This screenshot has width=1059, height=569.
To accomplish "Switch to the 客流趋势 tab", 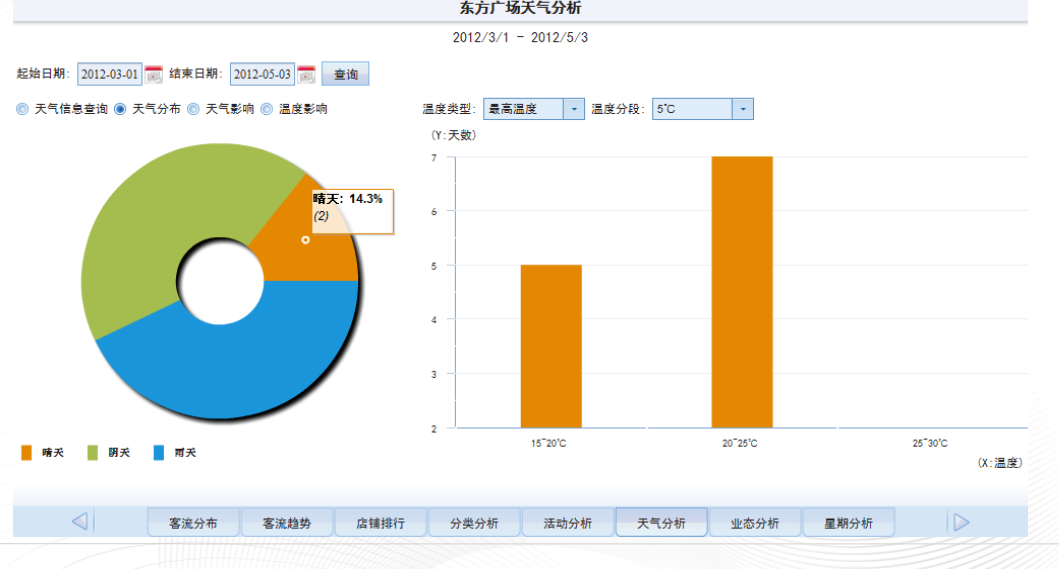I will [287, 523].
